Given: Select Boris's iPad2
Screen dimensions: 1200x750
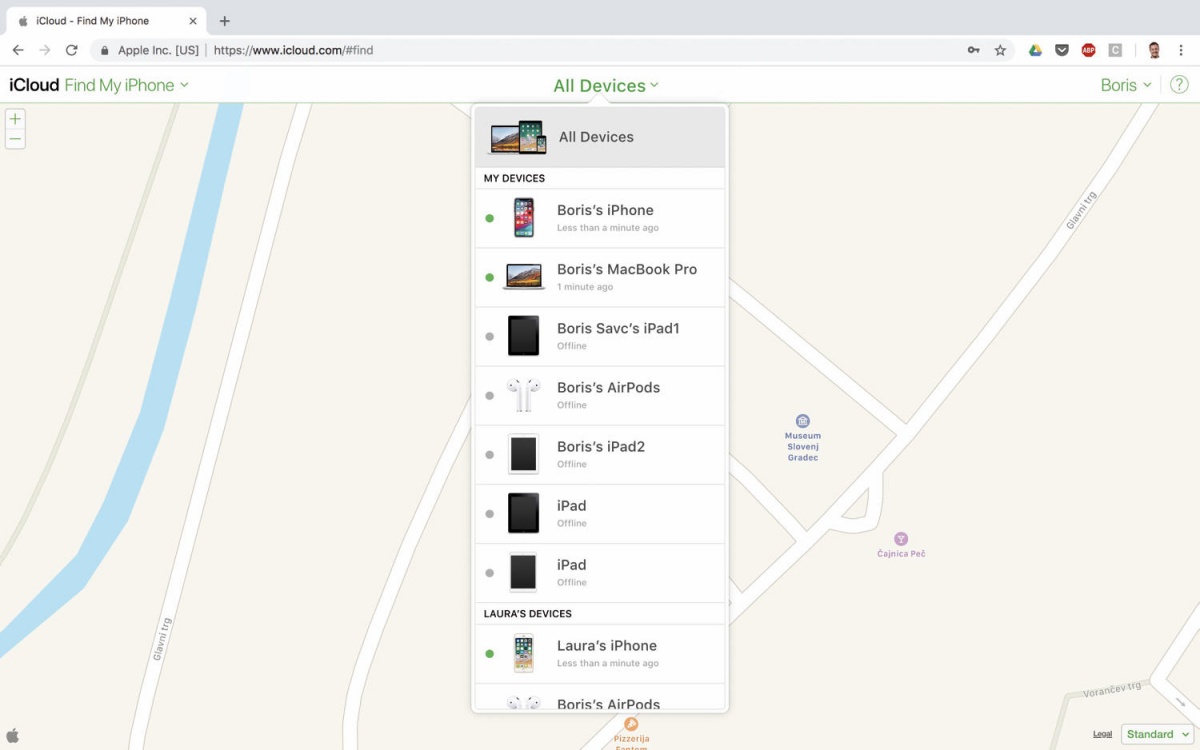Looking at the screenshot, I should click(600, 454).
